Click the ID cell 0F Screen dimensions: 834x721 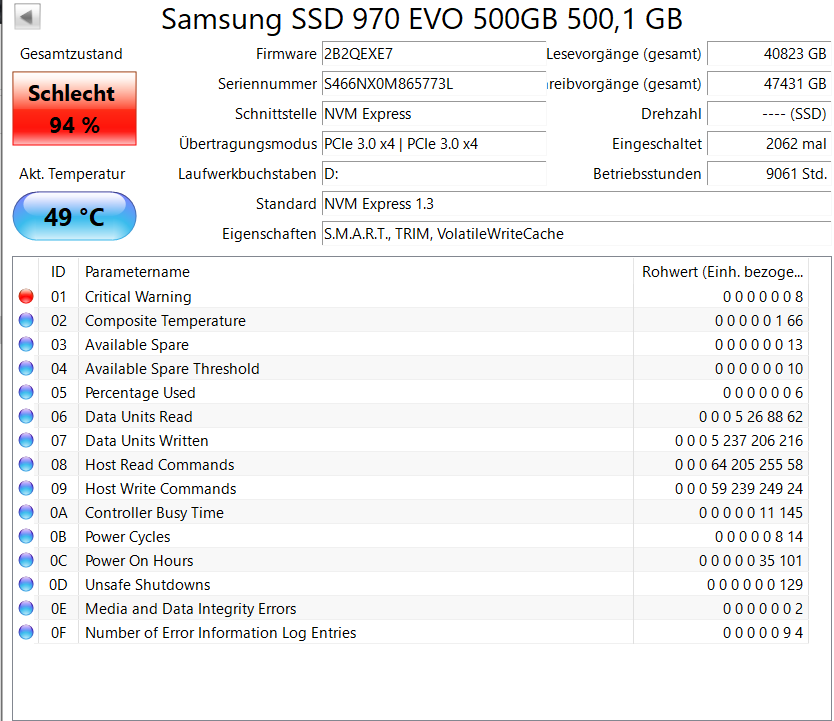pos(59,633)
